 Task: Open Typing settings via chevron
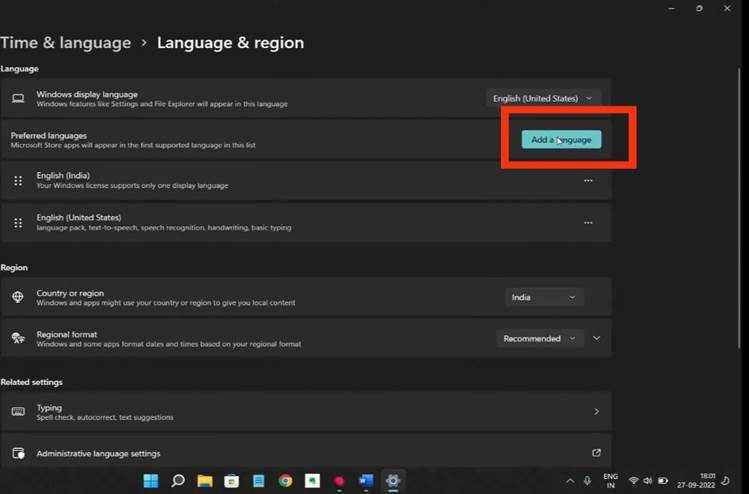[x=596, y=411]
